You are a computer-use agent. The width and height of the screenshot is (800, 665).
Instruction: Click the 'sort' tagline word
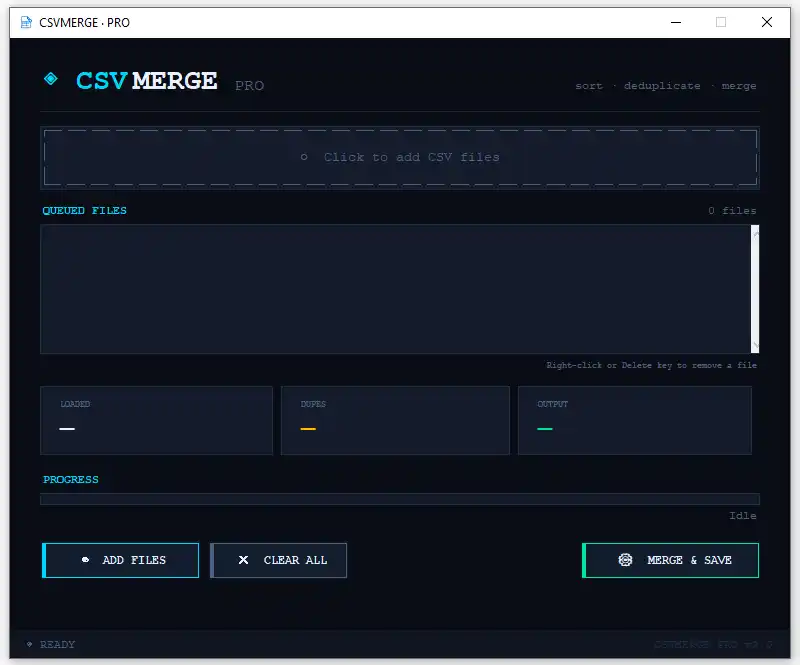tap(589, 86)
